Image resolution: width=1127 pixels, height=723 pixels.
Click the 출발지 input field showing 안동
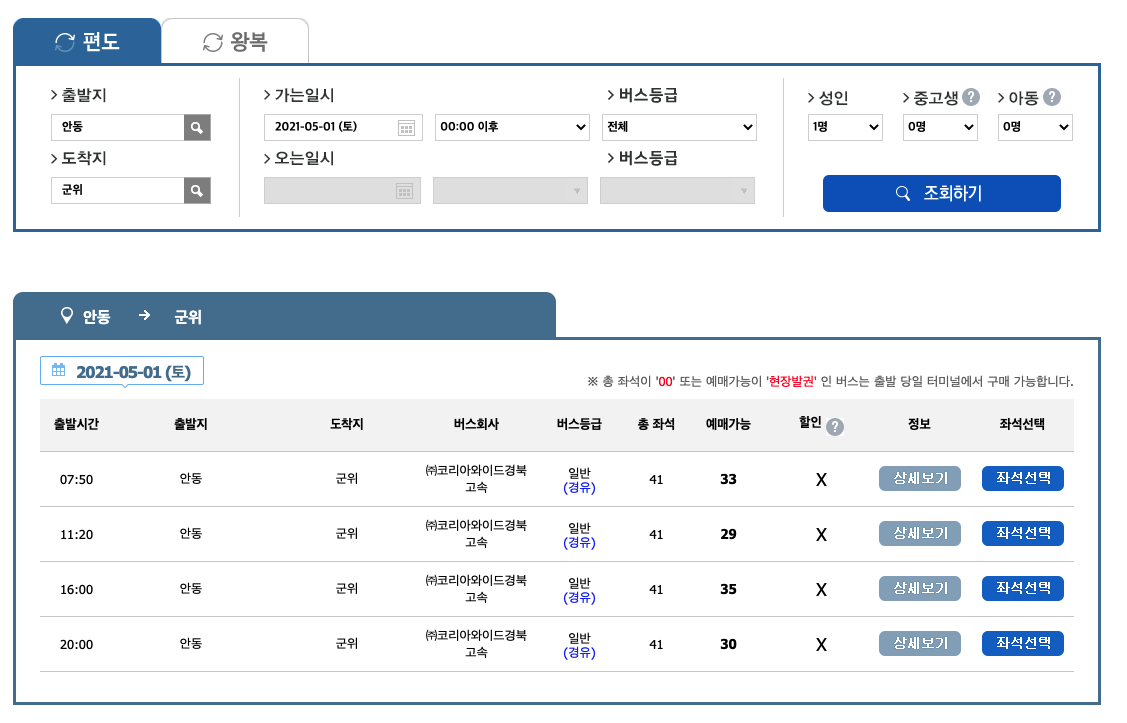[x=120, y=127]
